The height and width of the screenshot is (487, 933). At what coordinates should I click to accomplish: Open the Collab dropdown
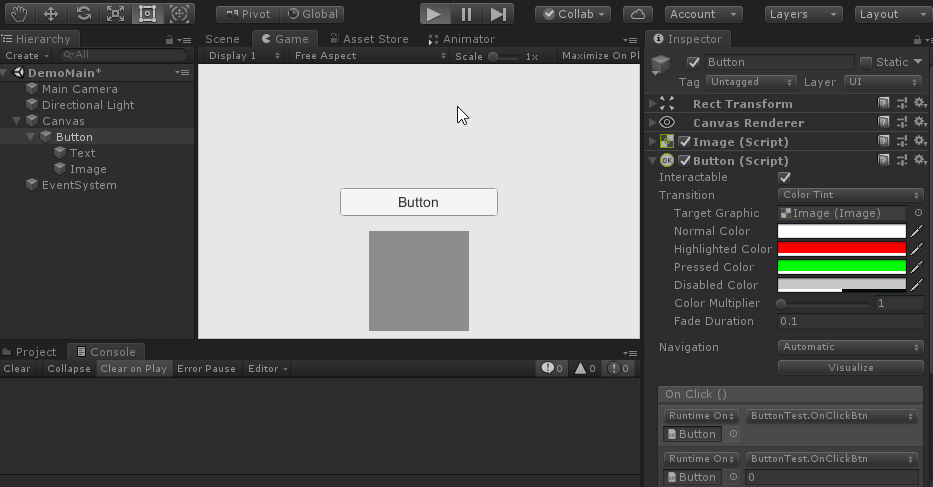pos(574,14)
